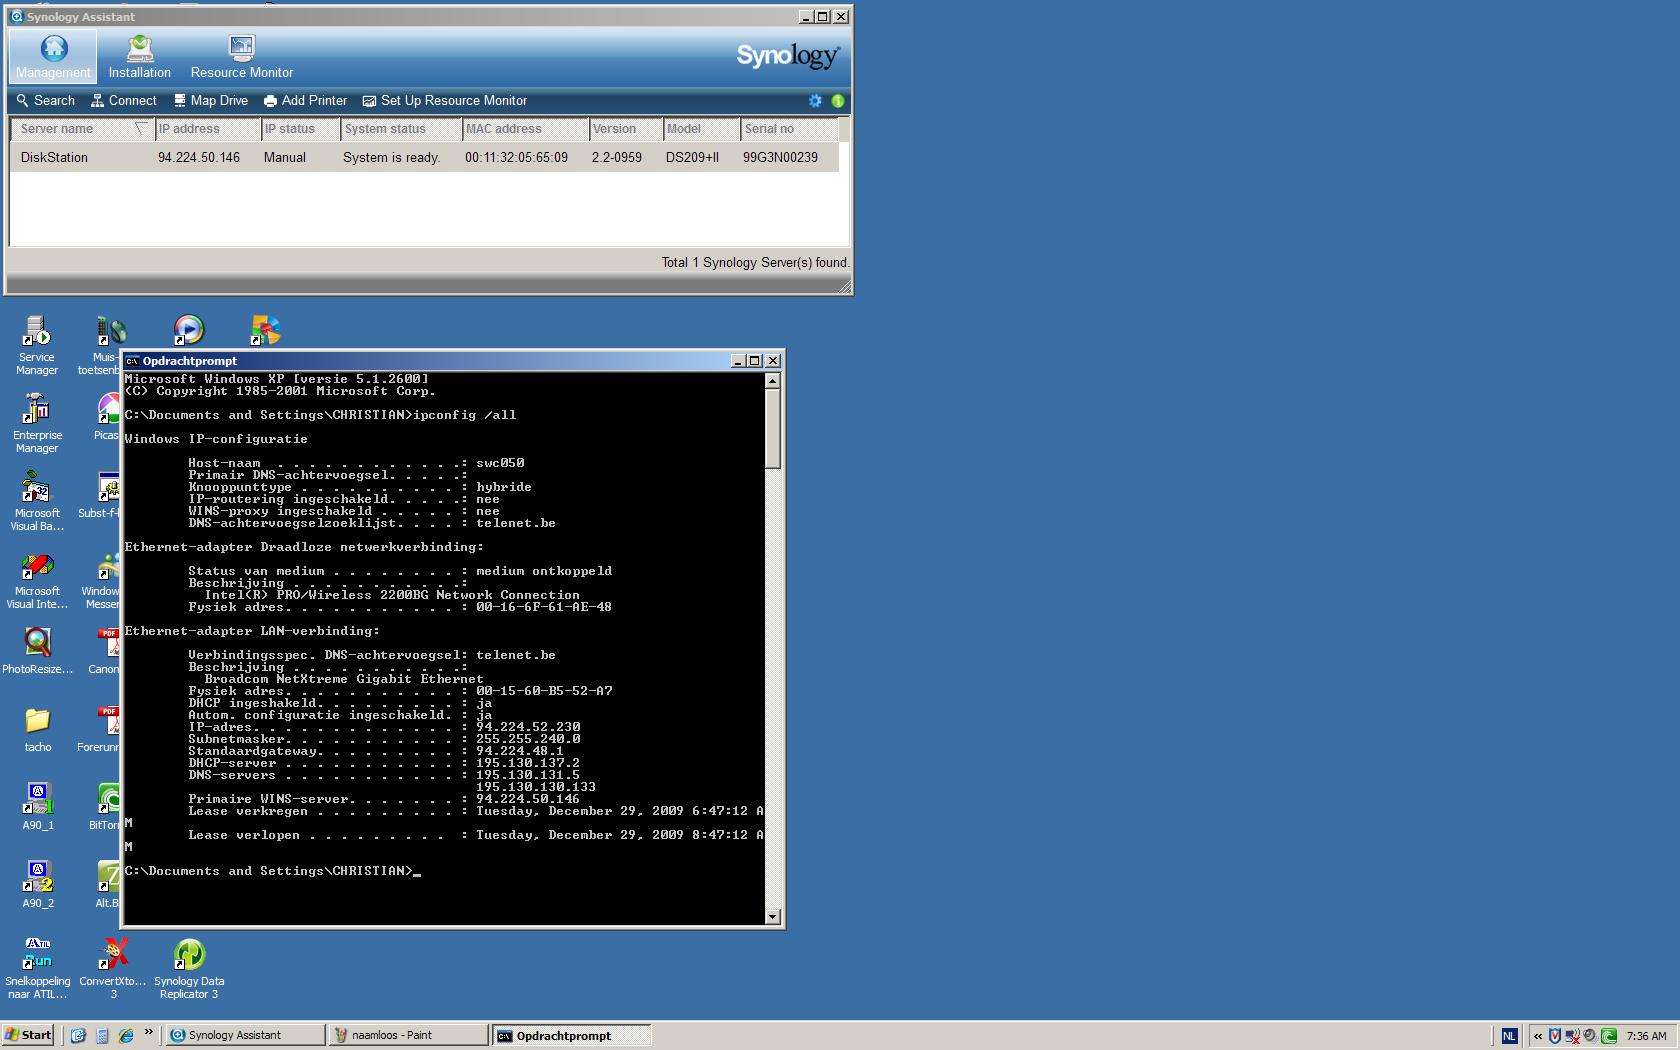Click the first quick launch icon
This screenshot has height=1050, width=1680.
tap(78, 1036)
